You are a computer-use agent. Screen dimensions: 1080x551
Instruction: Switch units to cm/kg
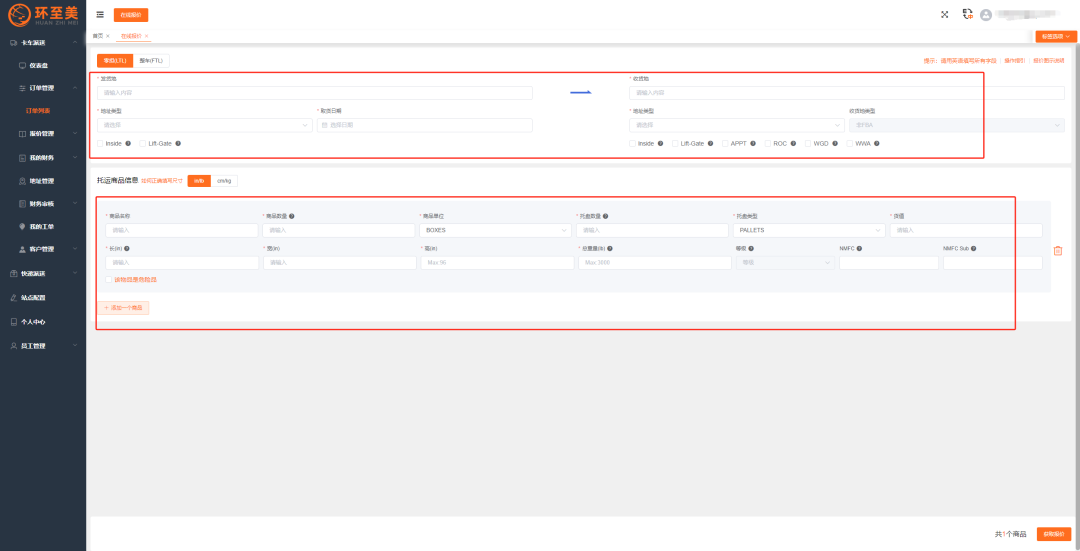point(224,180)
